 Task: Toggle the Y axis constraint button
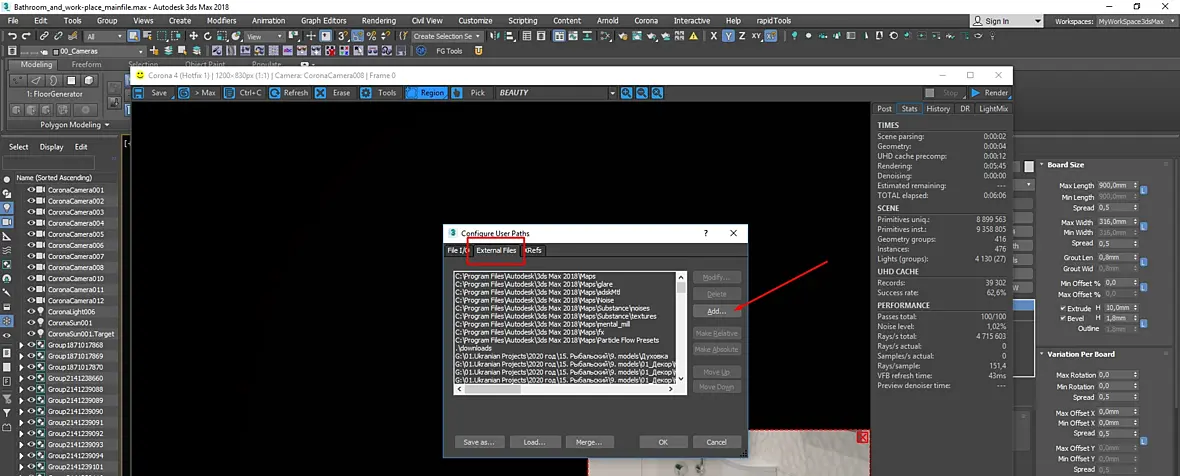tap(728, 35)
